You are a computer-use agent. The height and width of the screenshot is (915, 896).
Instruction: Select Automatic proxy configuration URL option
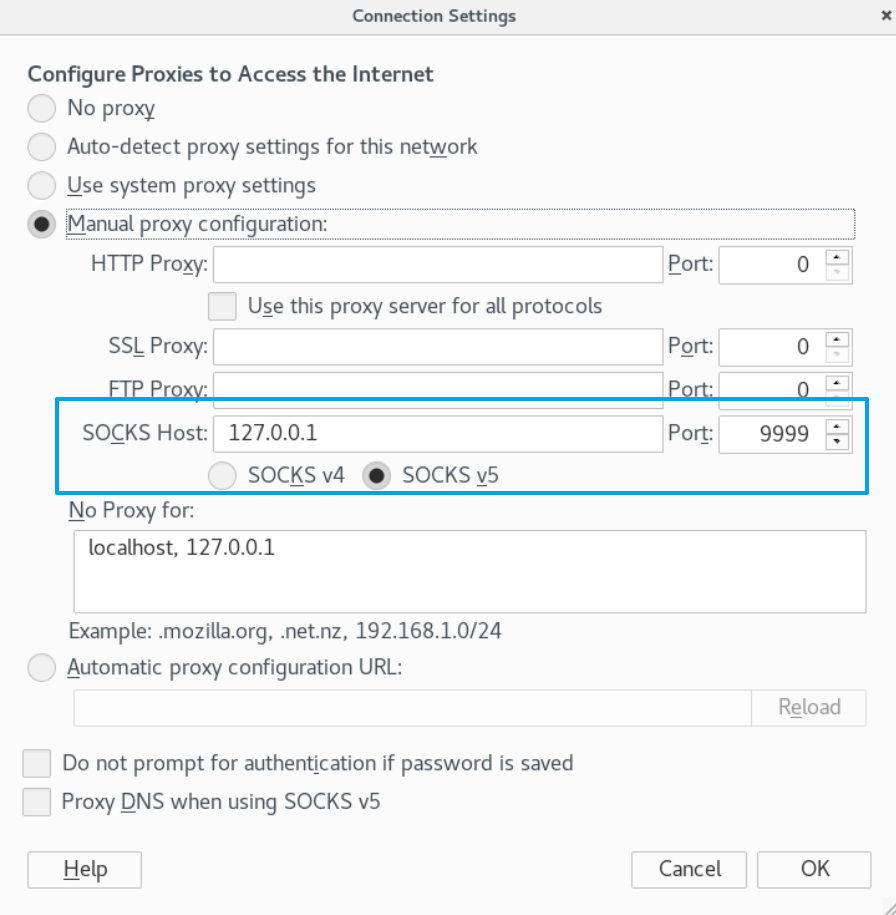(42, 667)
